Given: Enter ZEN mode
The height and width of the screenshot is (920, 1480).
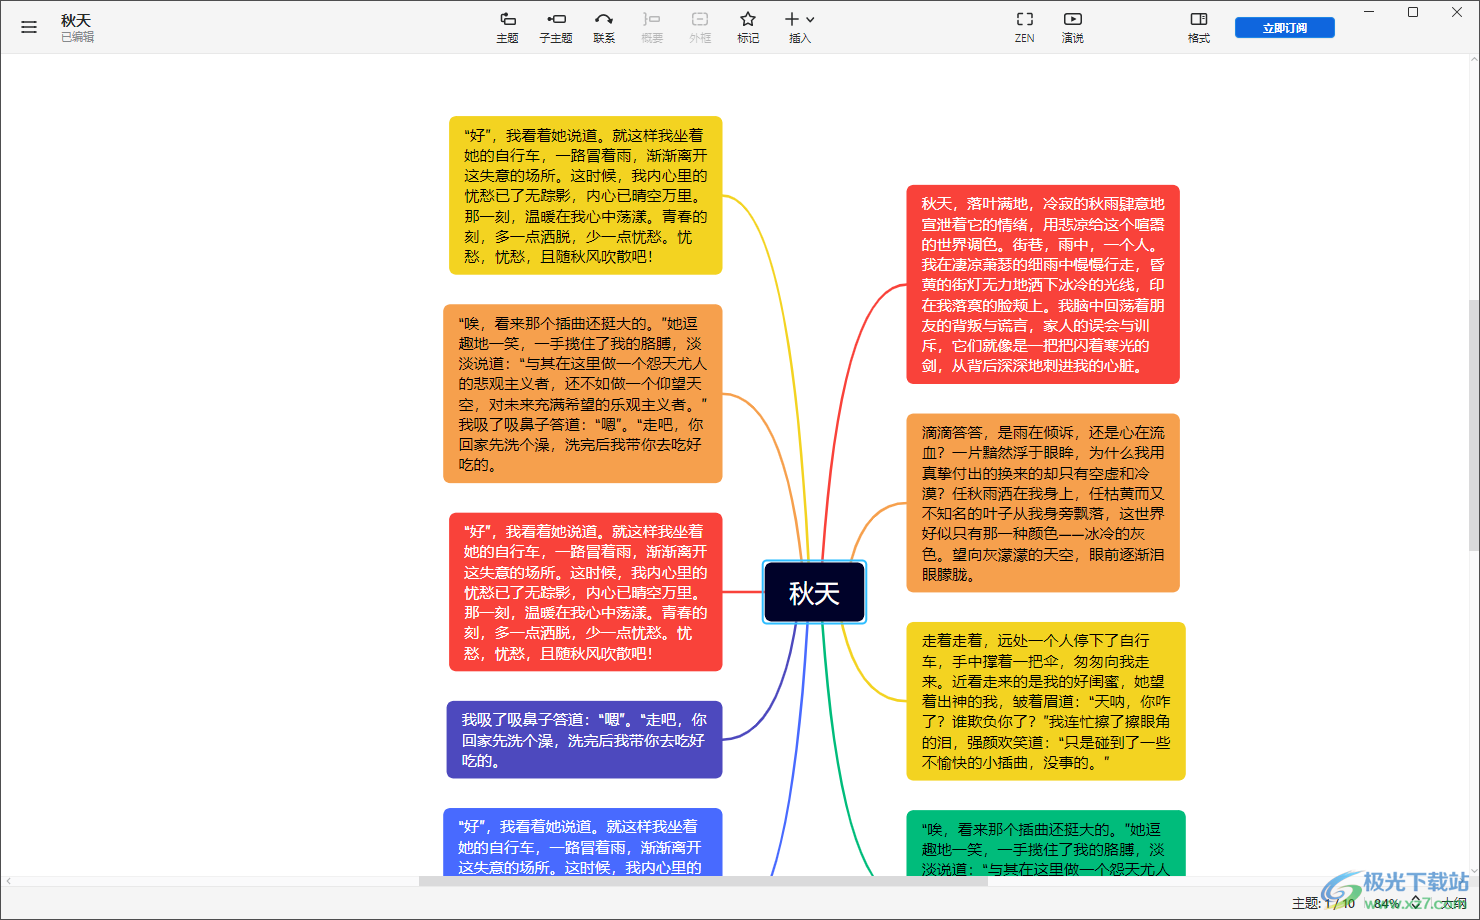Looking at the screenshot, I should coord(1025,27).
